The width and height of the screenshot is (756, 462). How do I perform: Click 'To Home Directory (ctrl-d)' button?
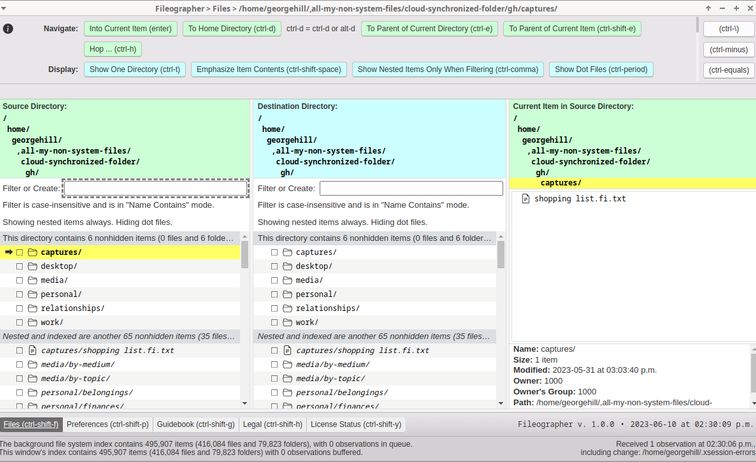[232, 29]
